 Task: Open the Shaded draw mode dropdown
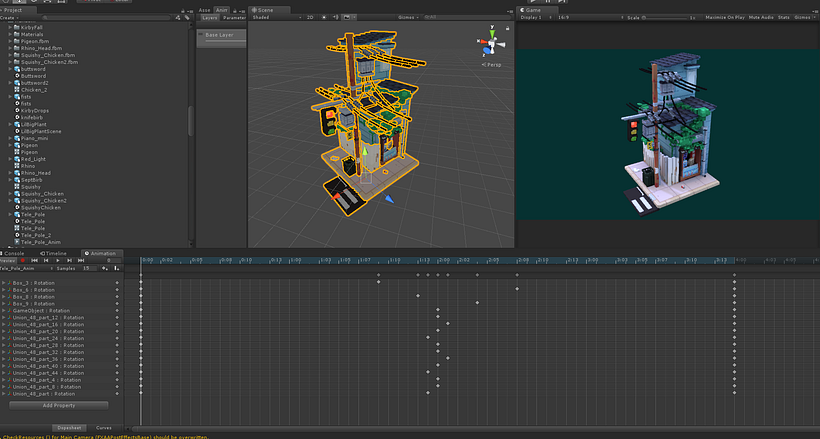(277, 17)
